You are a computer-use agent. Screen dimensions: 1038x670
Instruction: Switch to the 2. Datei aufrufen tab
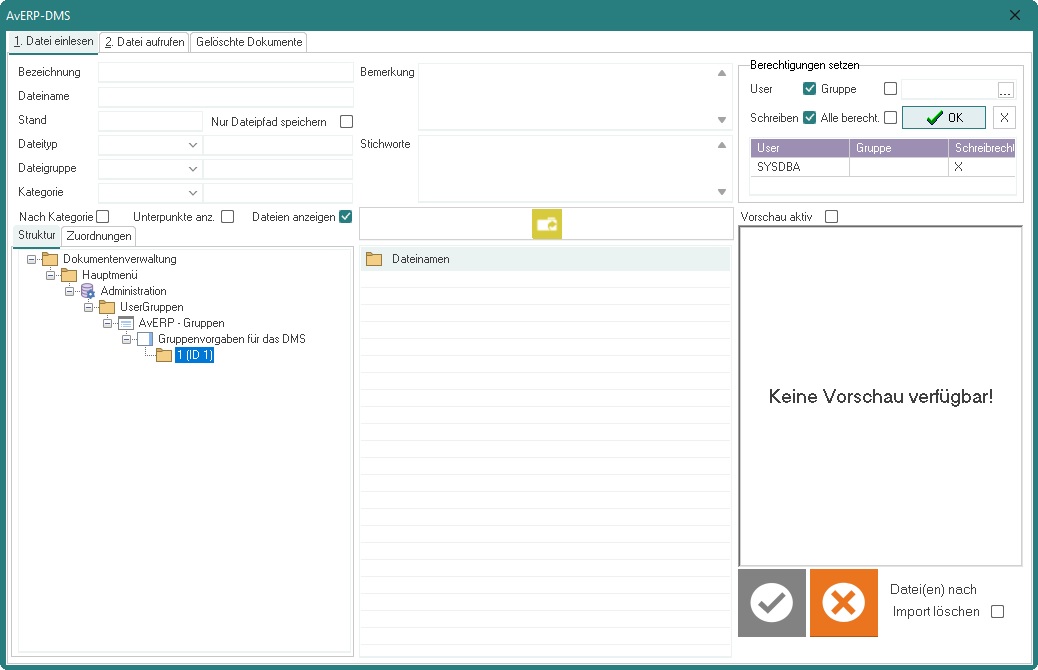pos(144,42)
